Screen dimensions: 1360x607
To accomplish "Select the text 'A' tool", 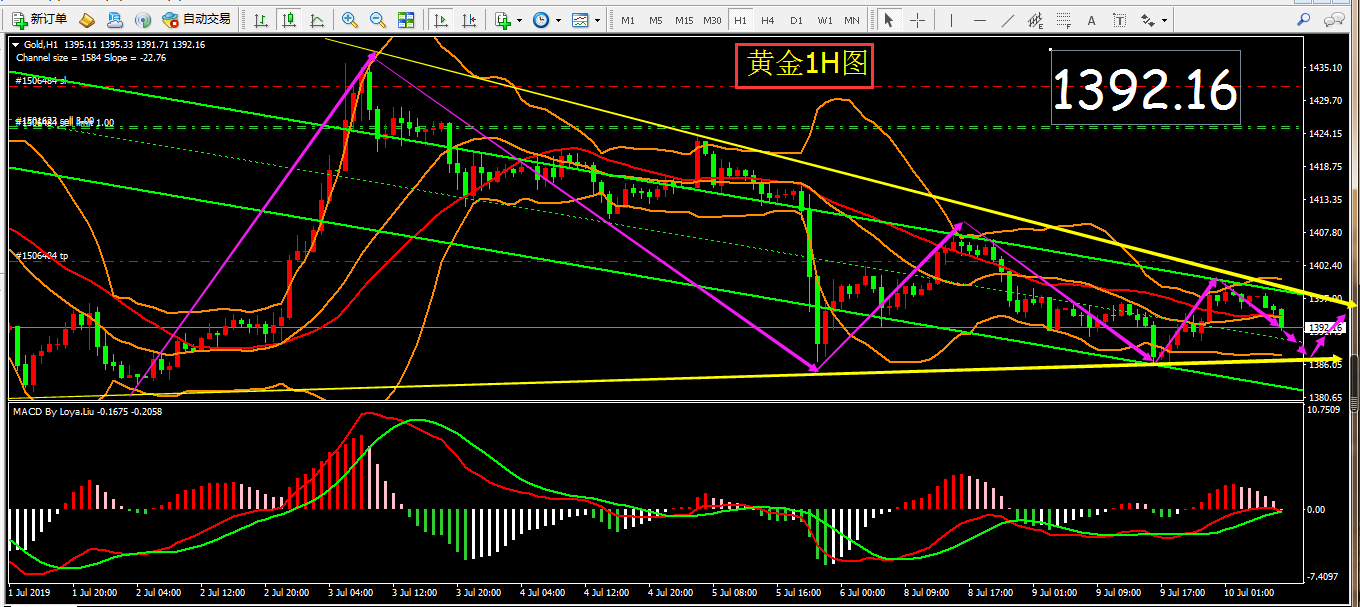I will (x=1090, y=19).
